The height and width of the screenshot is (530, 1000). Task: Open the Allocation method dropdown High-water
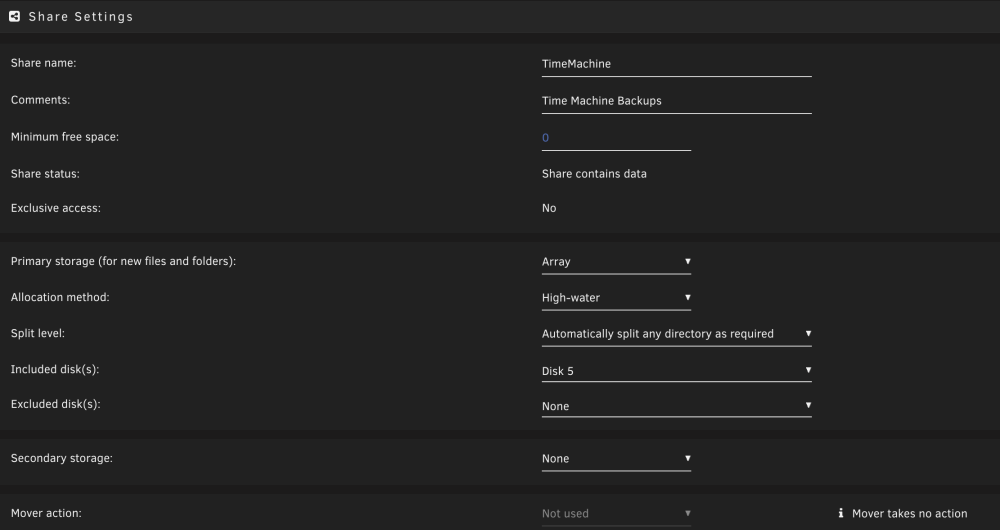616,298
